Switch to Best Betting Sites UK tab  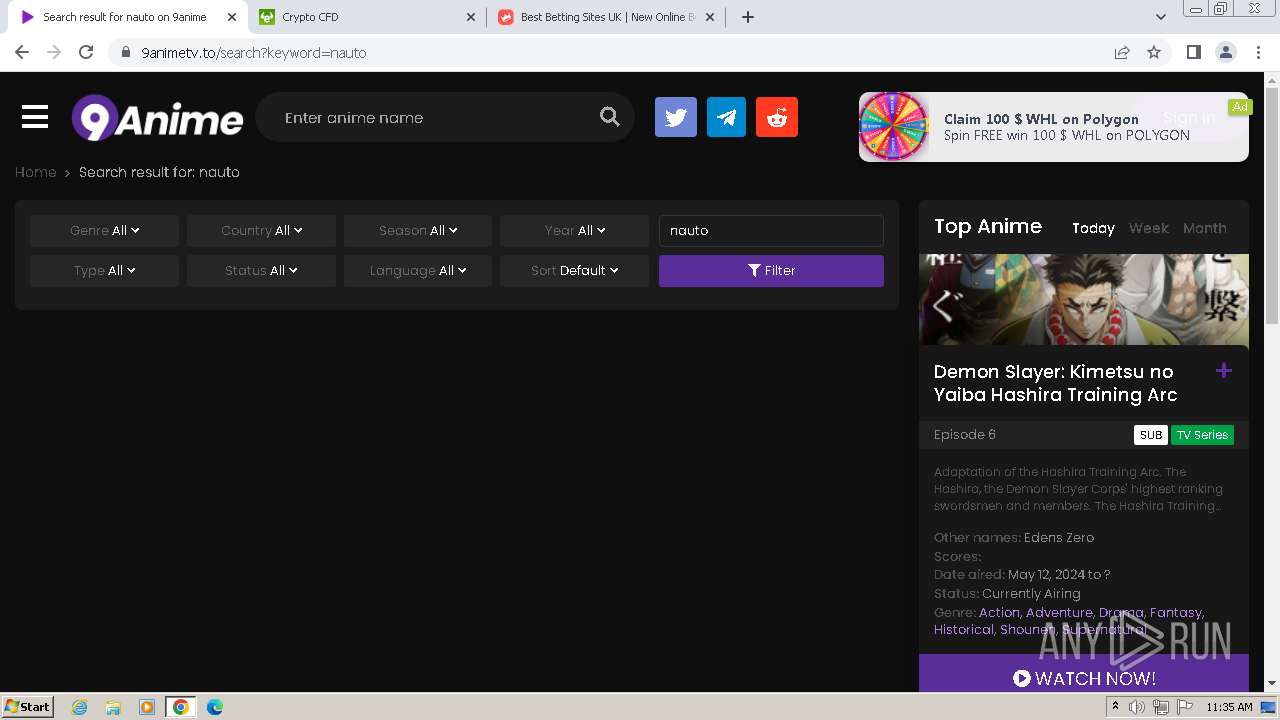point(606,17)
